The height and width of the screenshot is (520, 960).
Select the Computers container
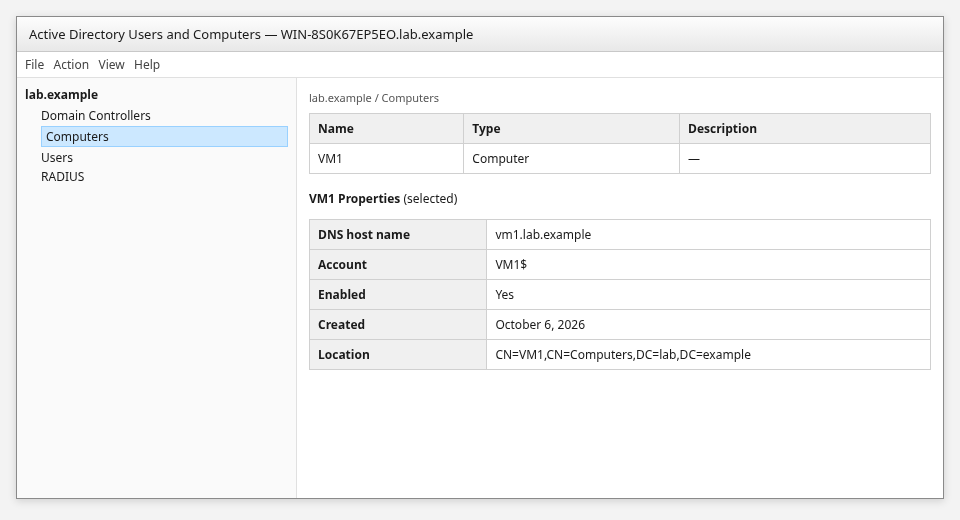point(164,137)
